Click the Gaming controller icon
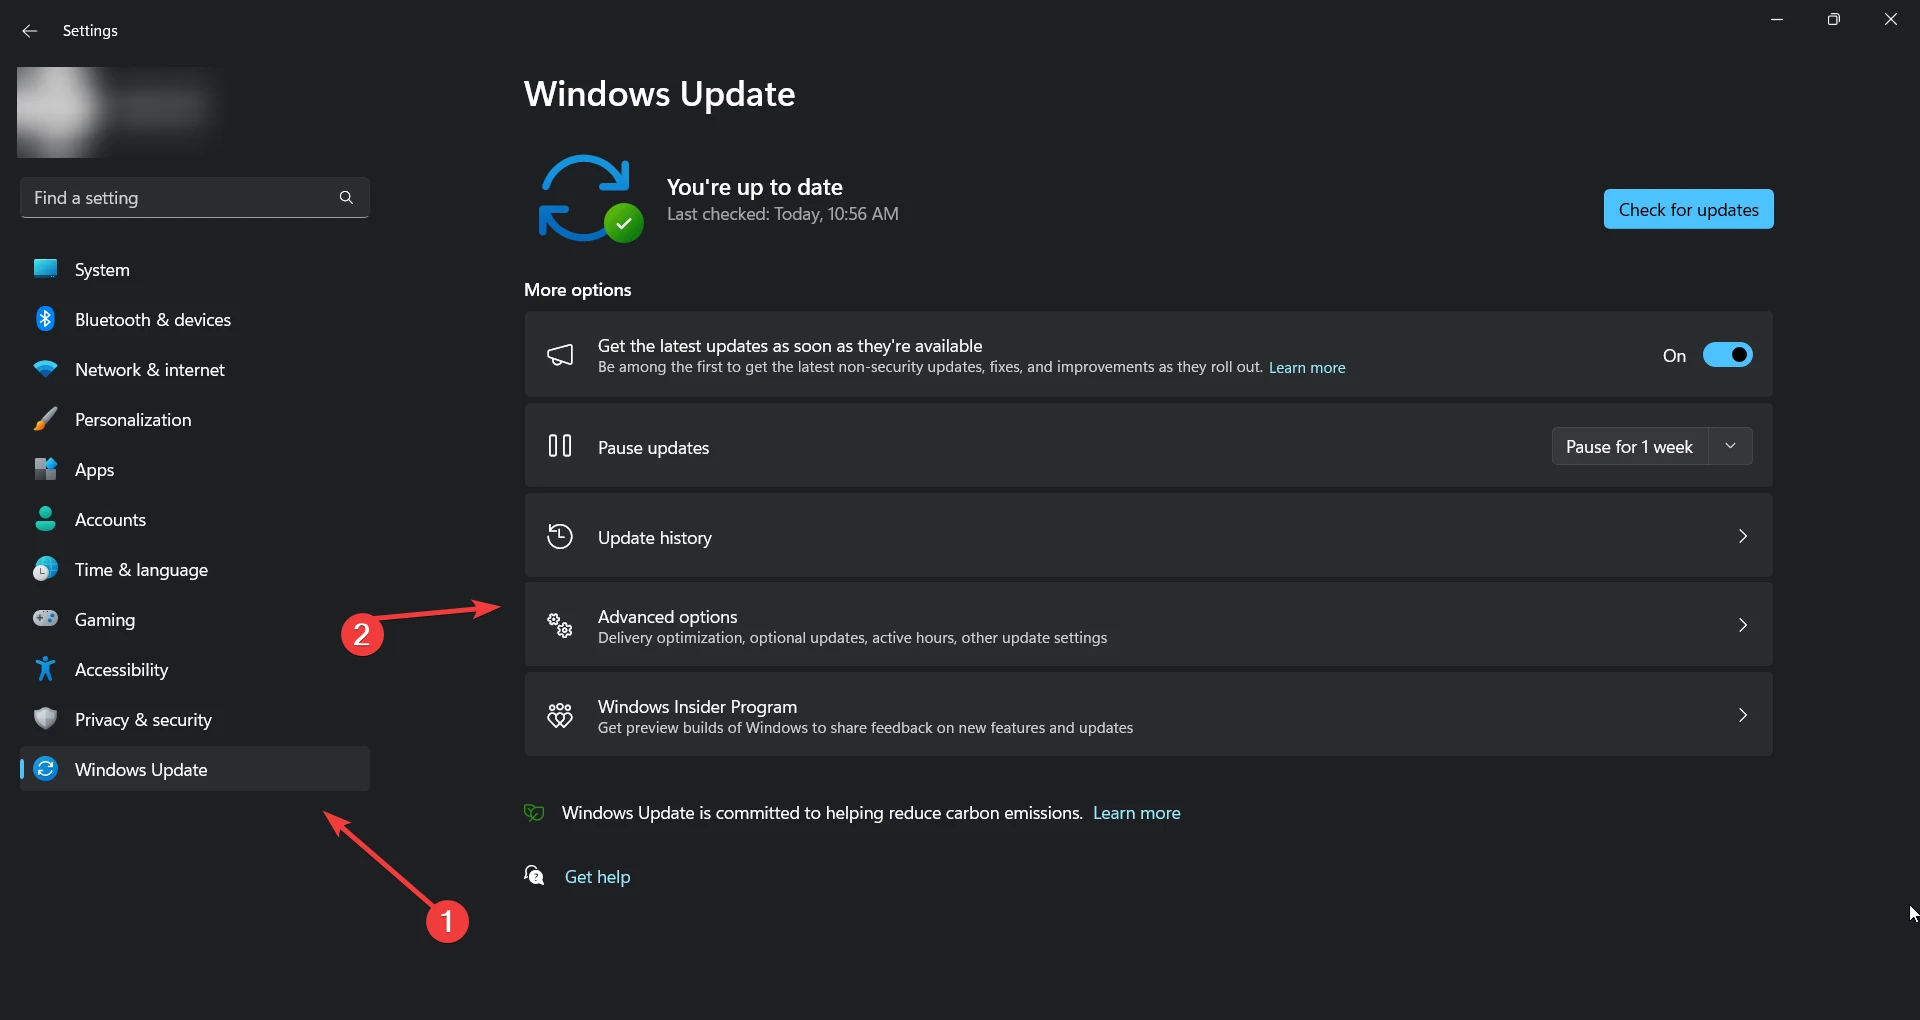 click(x=45, y=618)
